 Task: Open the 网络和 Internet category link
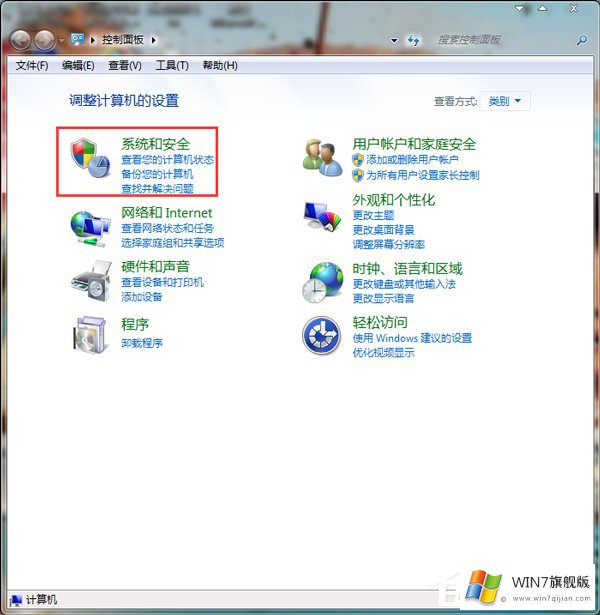click(166, 213)
